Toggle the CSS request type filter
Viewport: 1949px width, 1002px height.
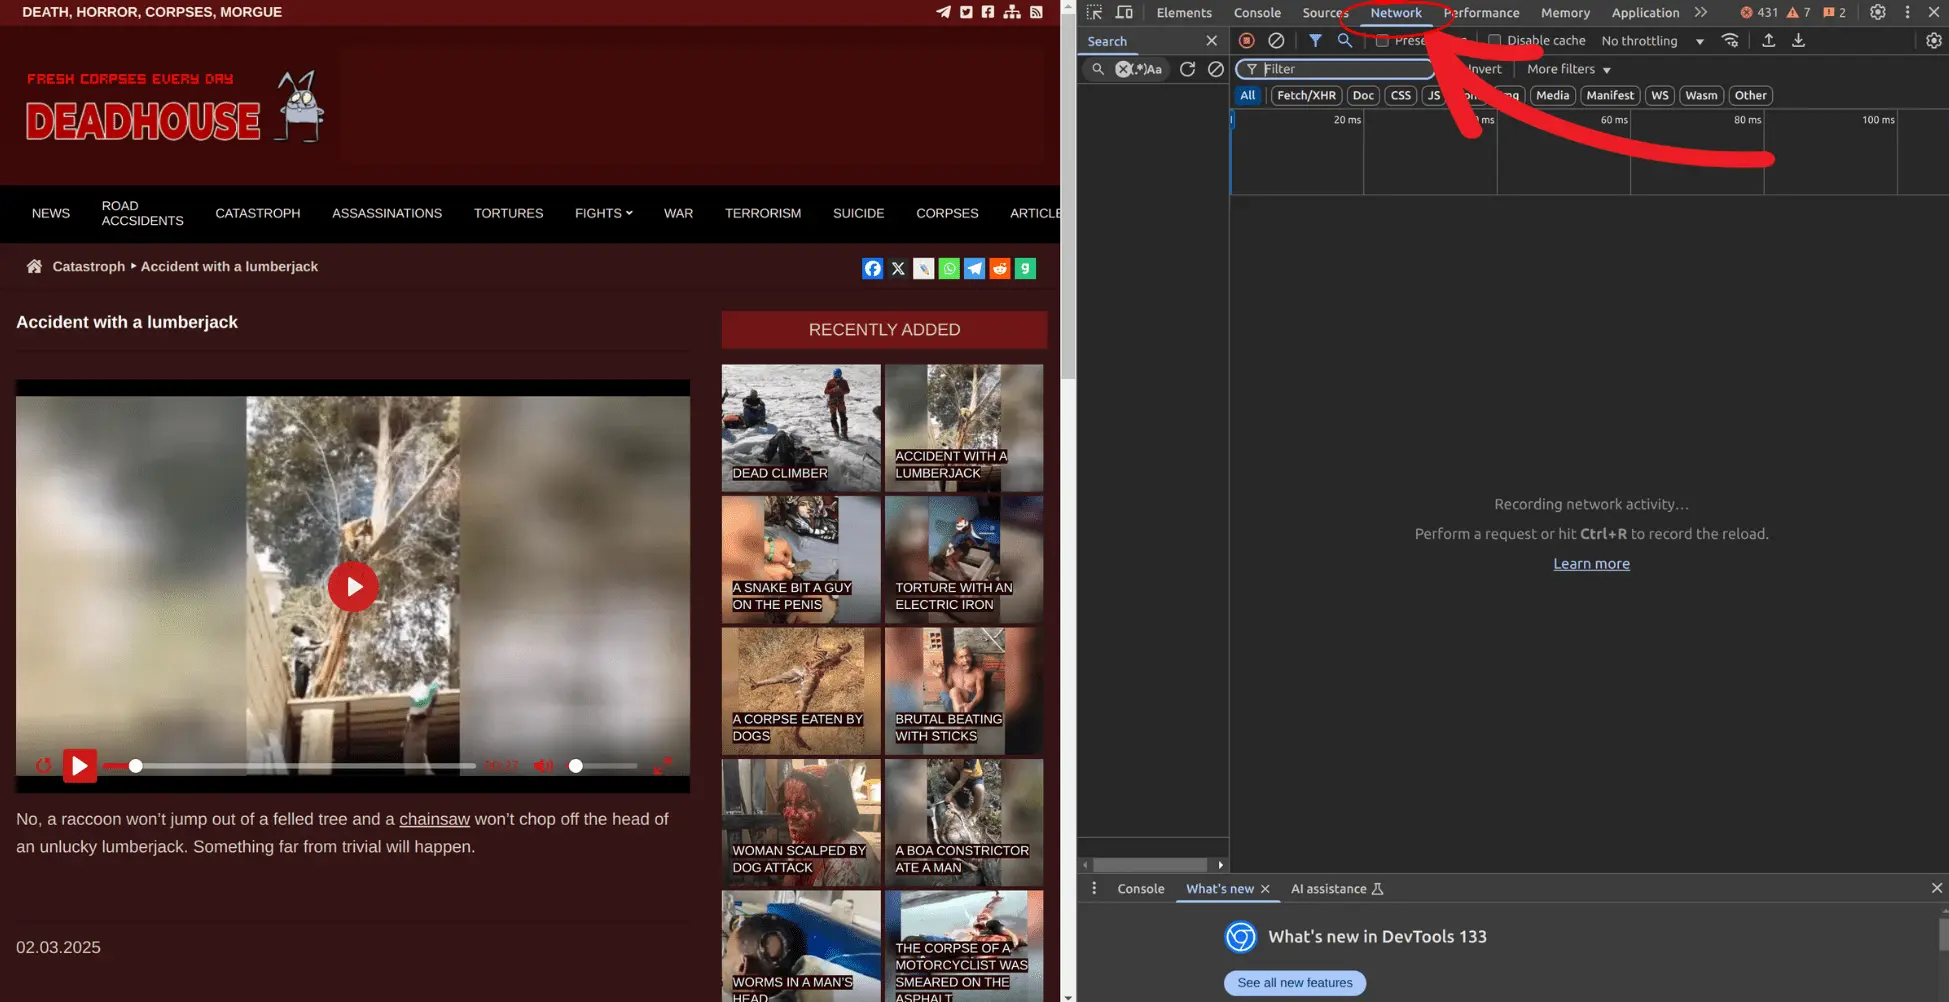click(x=1401, y=95)
